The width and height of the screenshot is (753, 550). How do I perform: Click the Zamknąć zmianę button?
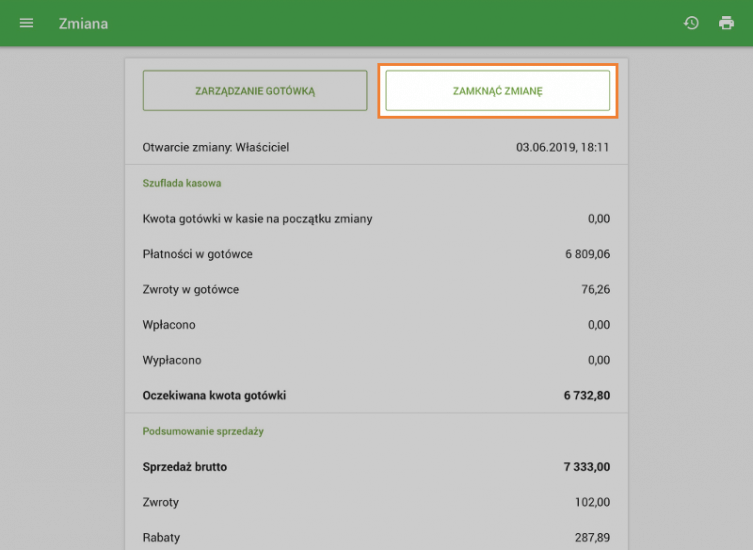497,91
